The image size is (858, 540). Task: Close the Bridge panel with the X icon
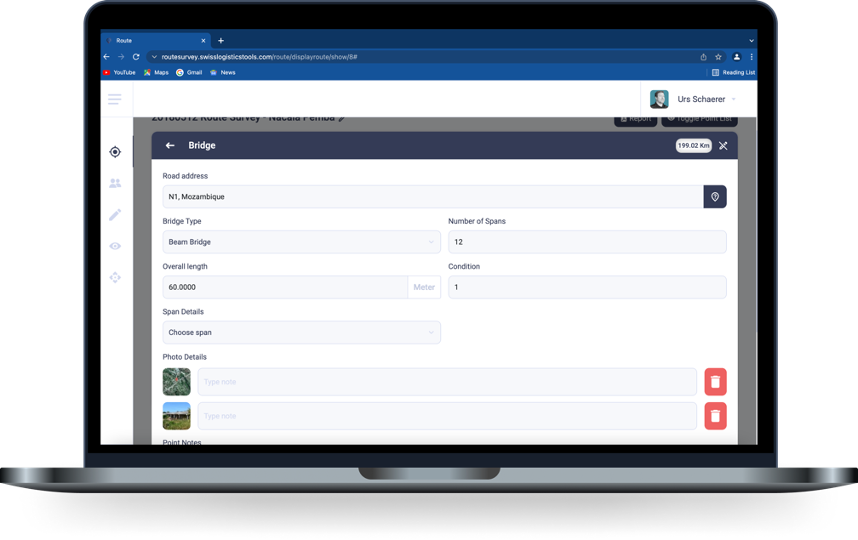tap(723, 146)
